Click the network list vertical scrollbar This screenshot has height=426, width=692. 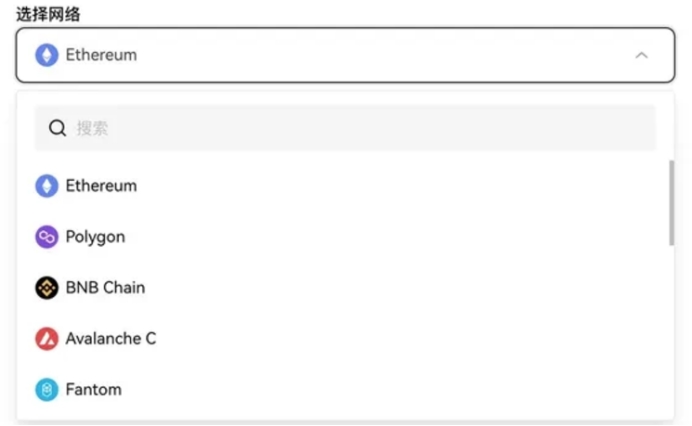click(x=672, y=203)
